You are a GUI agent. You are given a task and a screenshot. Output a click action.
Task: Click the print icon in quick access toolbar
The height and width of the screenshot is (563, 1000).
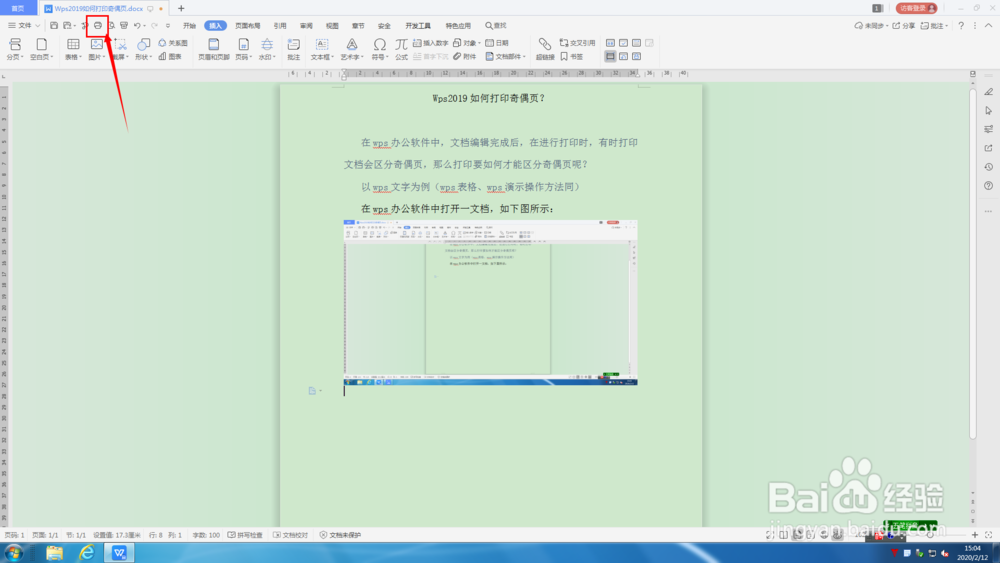pyautogui.click(x=98, y=26)
